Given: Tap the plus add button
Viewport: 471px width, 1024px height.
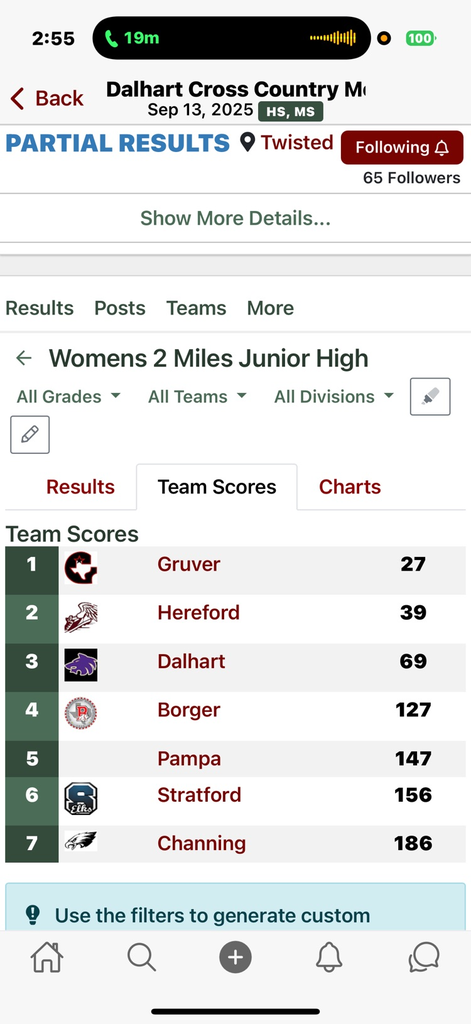Looking at the screenshot, I should point(235,958).
